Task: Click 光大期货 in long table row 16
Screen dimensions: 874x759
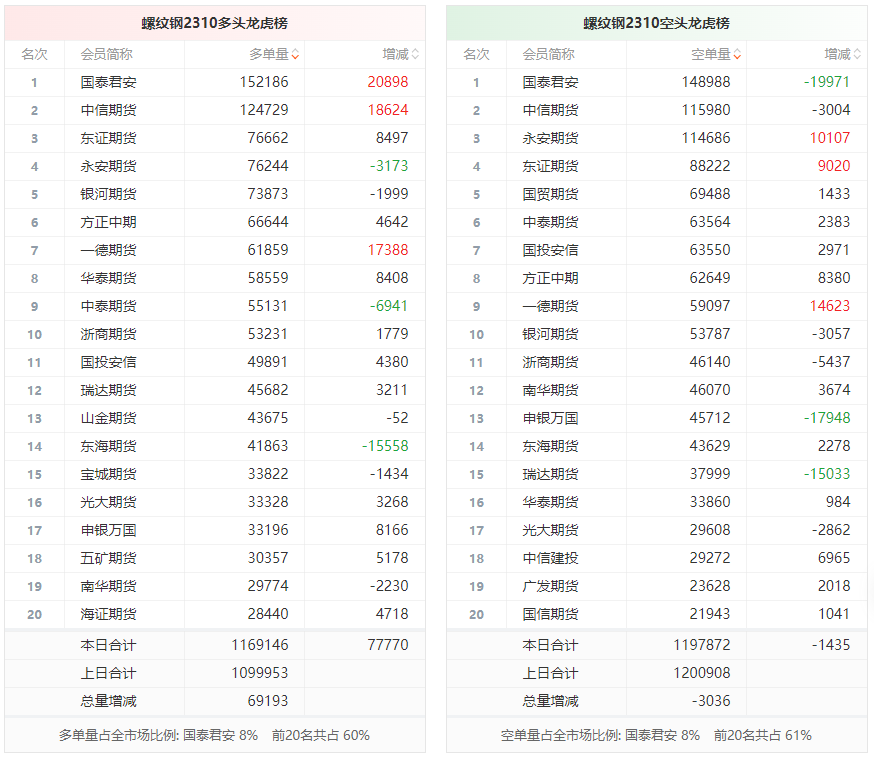Action: pos(108,502)
